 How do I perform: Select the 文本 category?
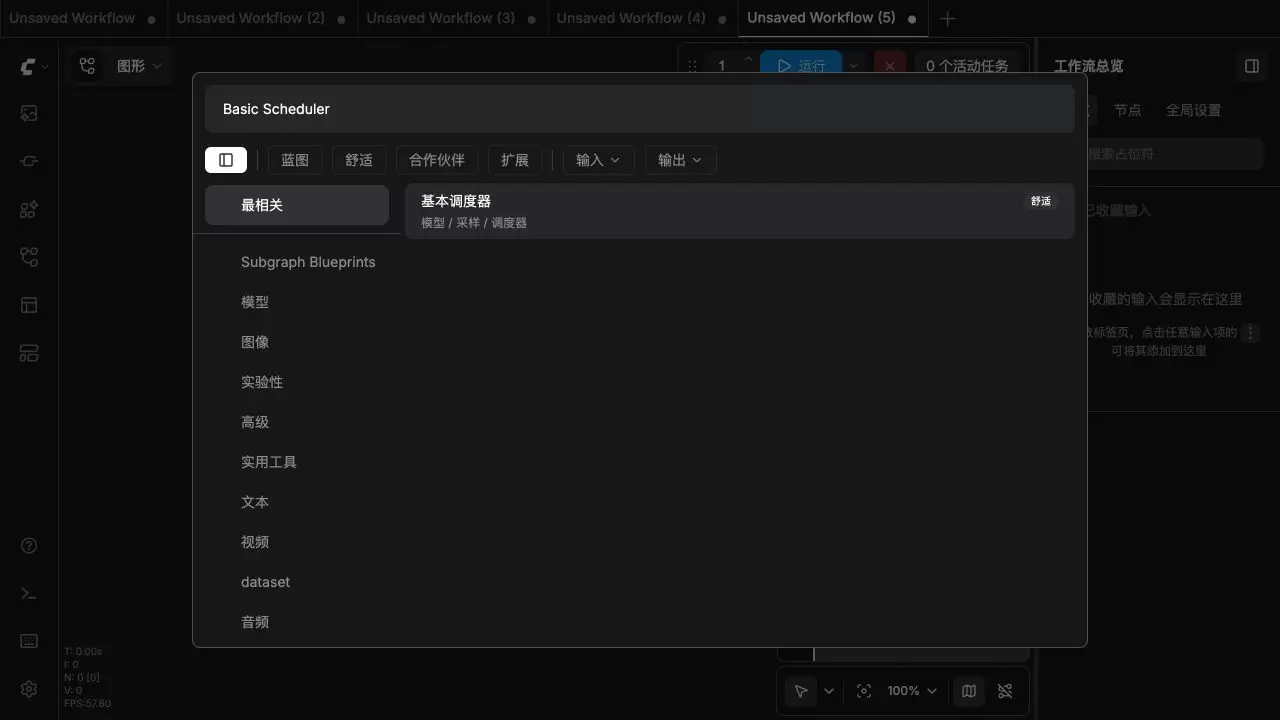coord(297,502)
